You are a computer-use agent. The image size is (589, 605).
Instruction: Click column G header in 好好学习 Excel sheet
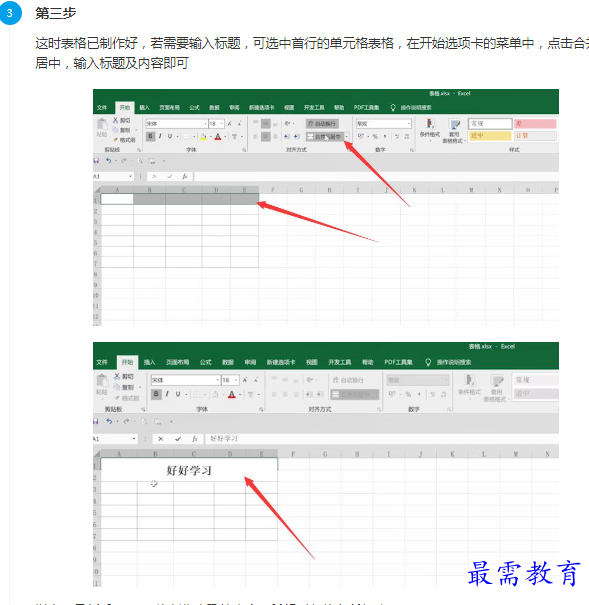325,454
